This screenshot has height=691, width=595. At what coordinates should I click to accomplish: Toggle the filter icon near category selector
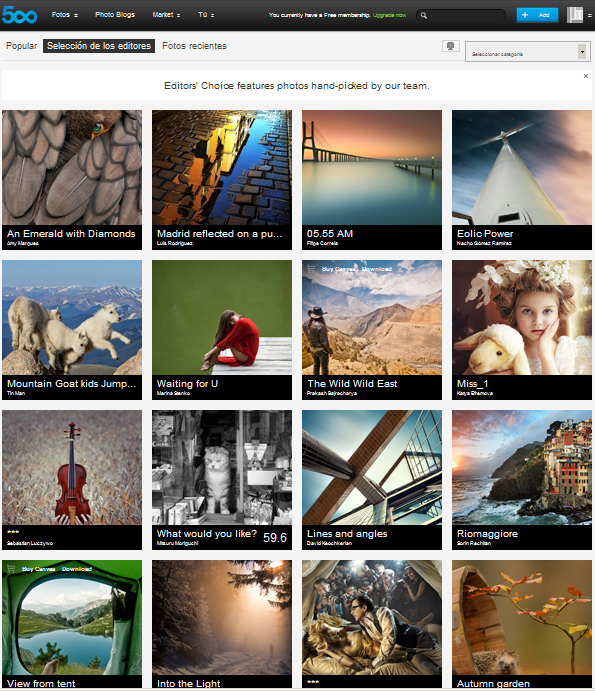click(450, 46)
